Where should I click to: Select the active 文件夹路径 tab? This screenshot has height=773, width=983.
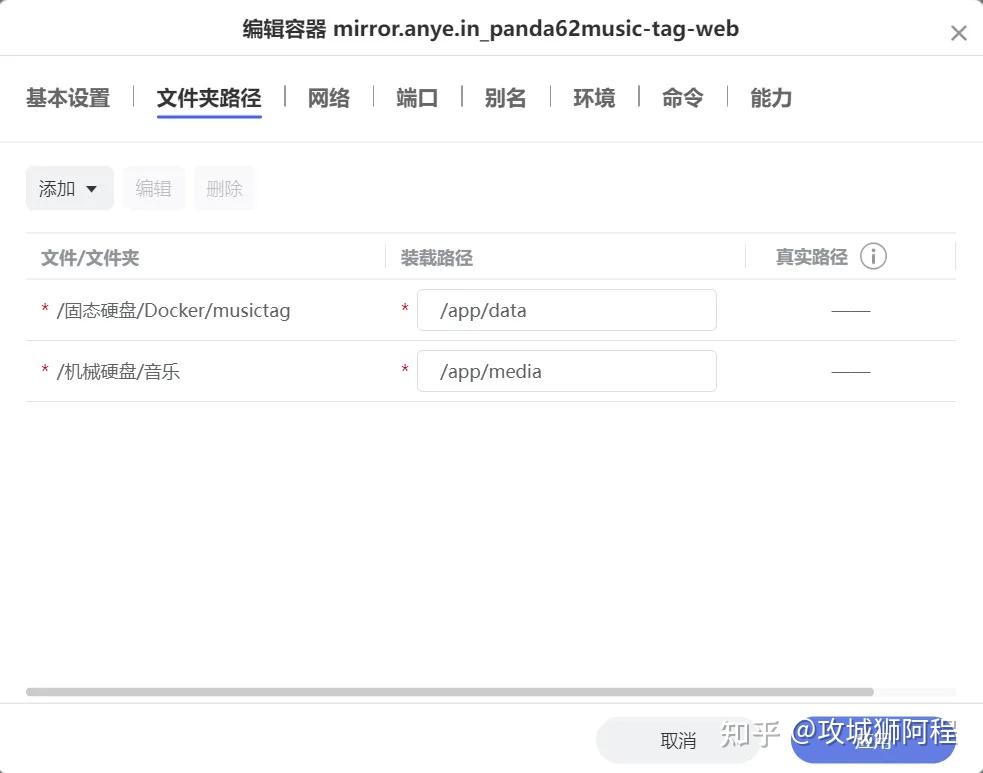click(208, 97)
